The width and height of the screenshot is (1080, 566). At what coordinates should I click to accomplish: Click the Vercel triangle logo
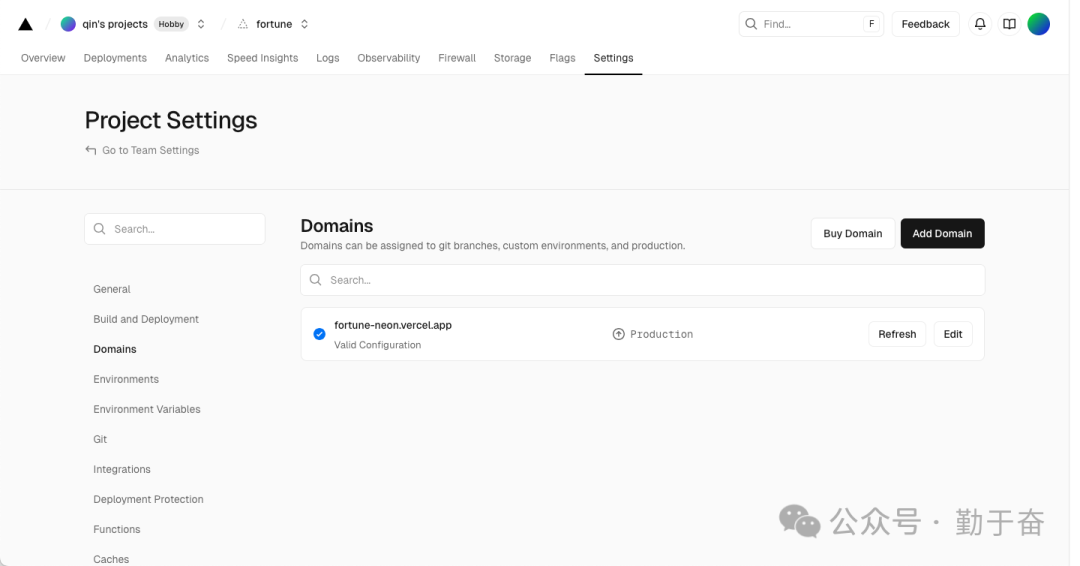25,24
